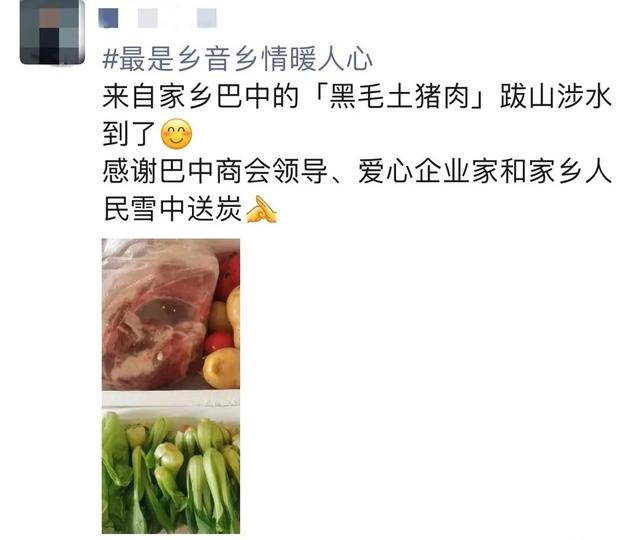Click the yellow potato in the photo
The width and height of the screenshot is (640, 540).
coord(222,368)
